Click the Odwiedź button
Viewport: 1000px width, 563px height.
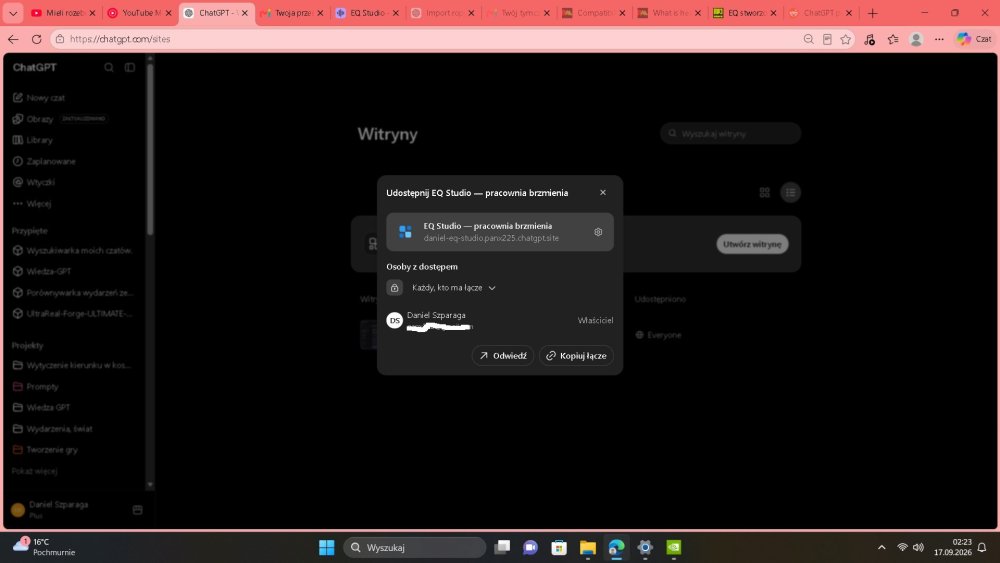(x=503, y=356)
